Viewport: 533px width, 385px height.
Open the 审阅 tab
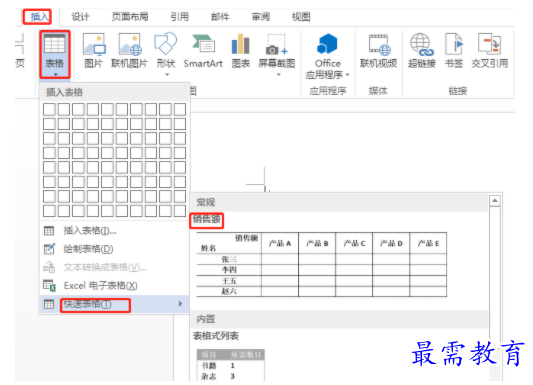(261, 17)
